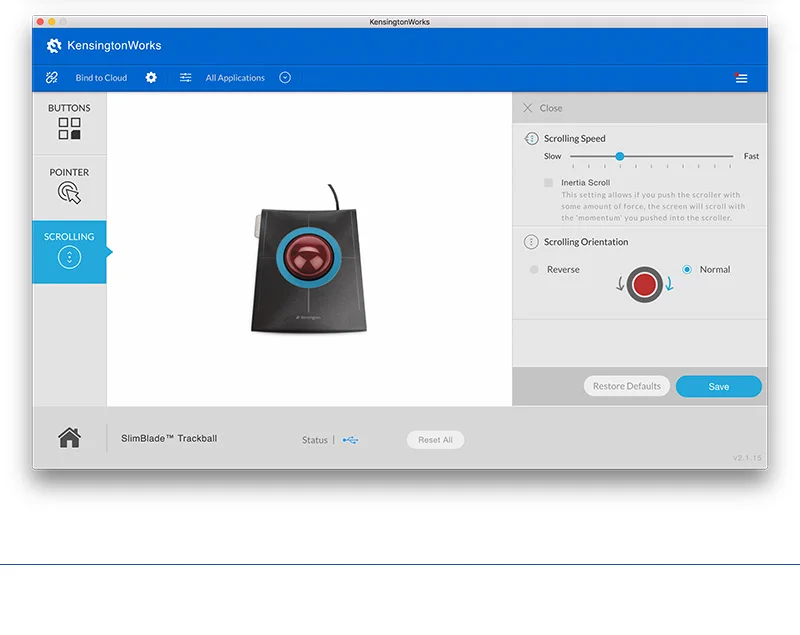This screenshot has height=635, width=800.
Task: Click the Reset All button
Action: pos(435,440)
